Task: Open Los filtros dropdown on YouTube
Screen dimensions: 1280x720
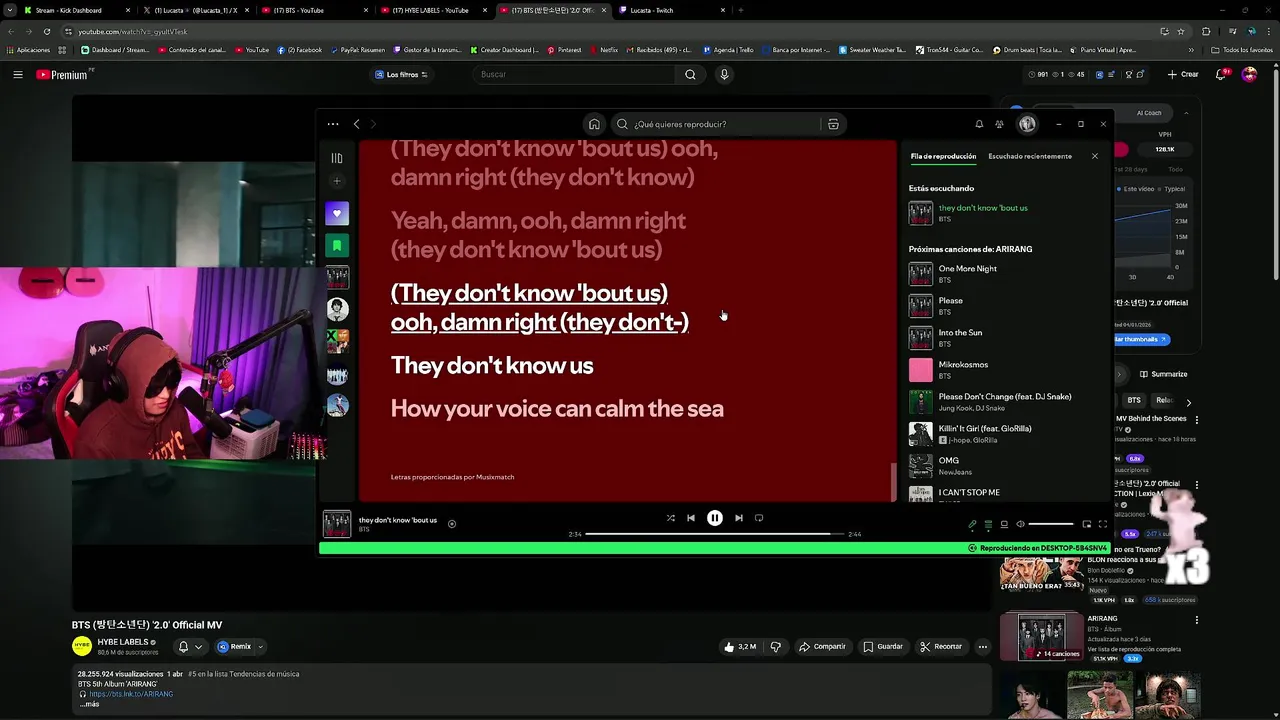Action: 401,74
